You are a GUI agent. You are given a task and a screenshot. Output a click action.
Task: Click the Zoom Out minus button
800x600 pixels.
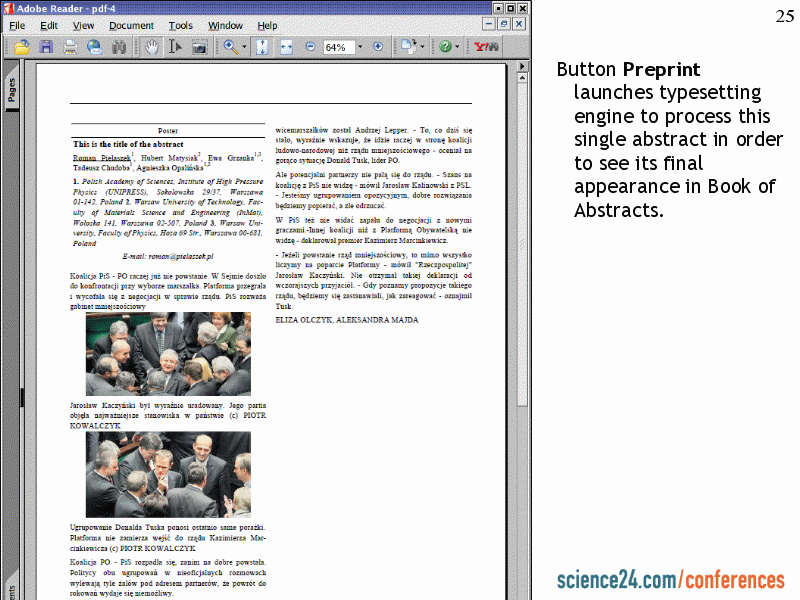coord(310,47)
